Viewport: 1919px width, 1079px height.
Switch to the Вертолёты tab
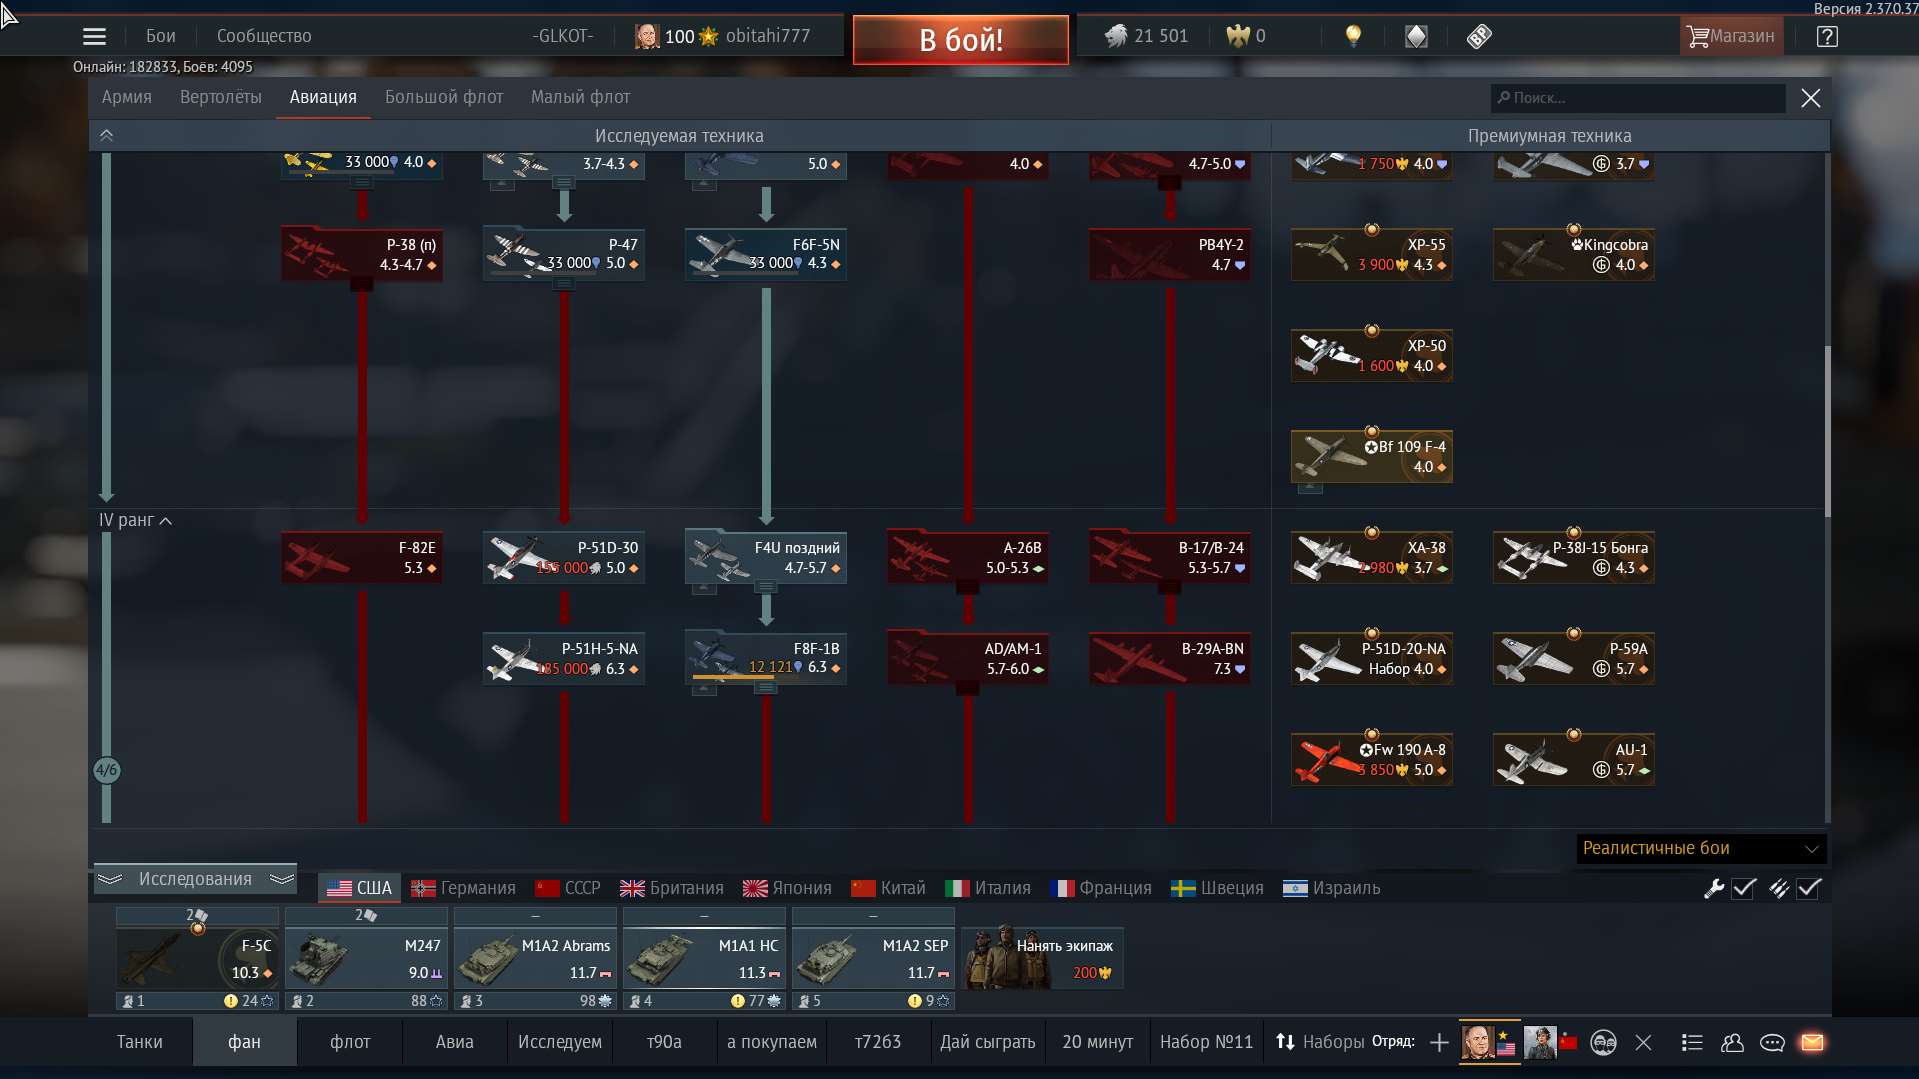tap(221, 97)
